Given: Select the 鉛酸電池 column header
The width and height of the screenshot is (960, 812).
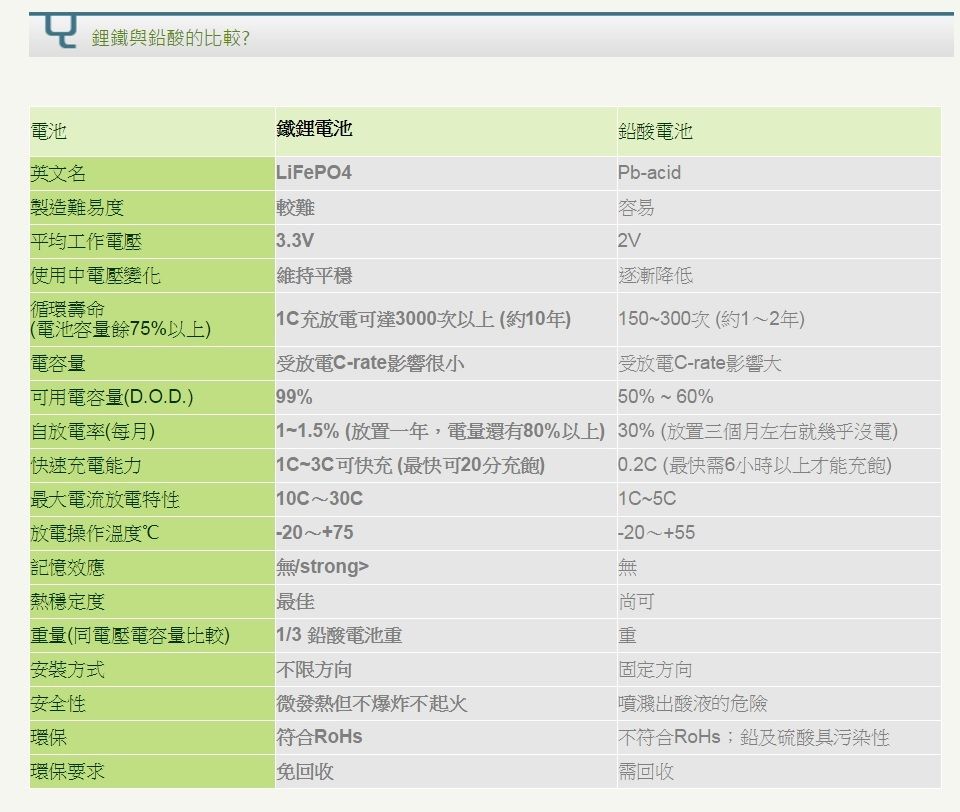Looking at the screenshot, I should tap(655, 131).
